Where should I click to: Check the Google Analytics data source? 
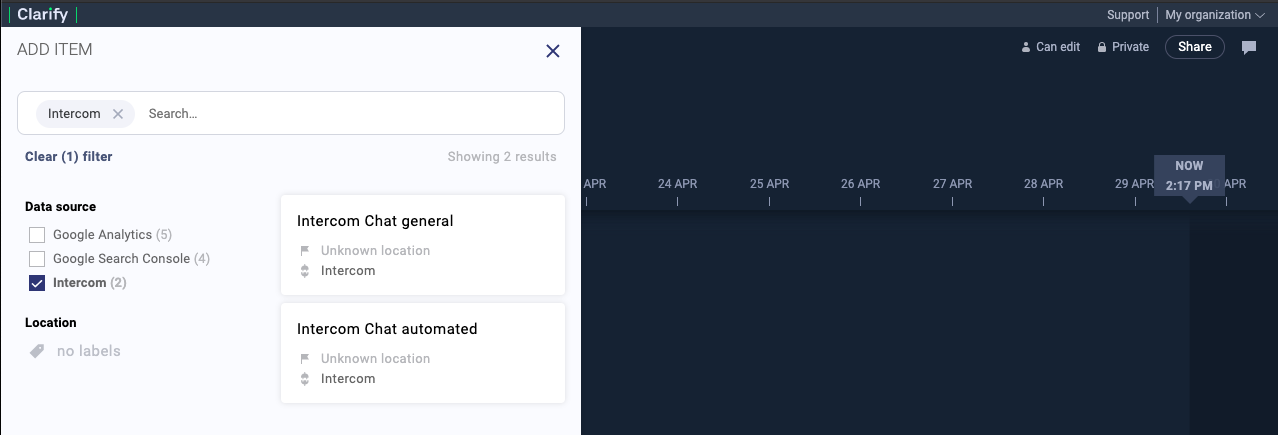37,235
